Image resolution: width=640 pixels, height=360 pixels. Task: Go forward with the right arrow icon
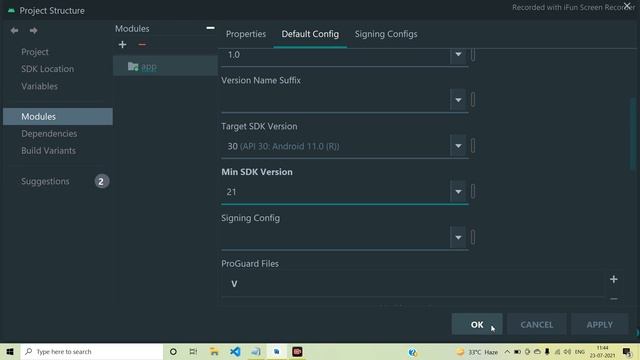pos(33,31)
